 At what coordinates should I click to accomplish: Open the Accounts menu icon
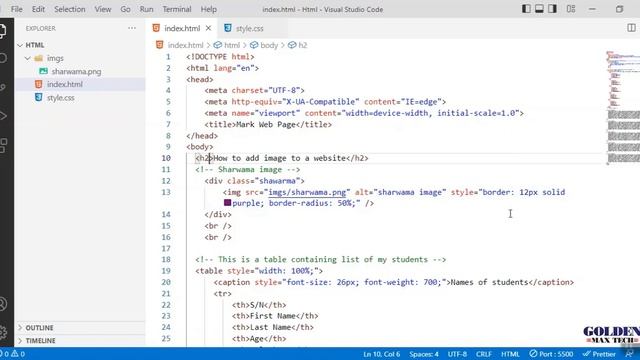(x=3, y=304)
